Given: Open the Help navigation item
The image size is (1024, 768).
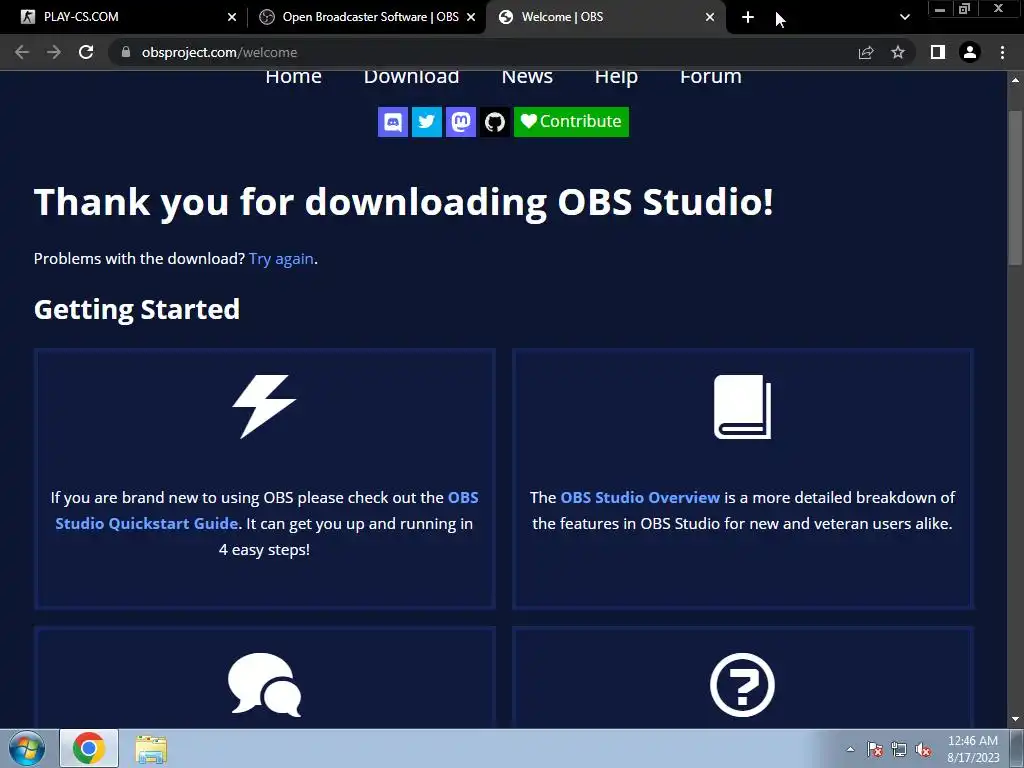Looking at the screenshot, I should [616, 77].
